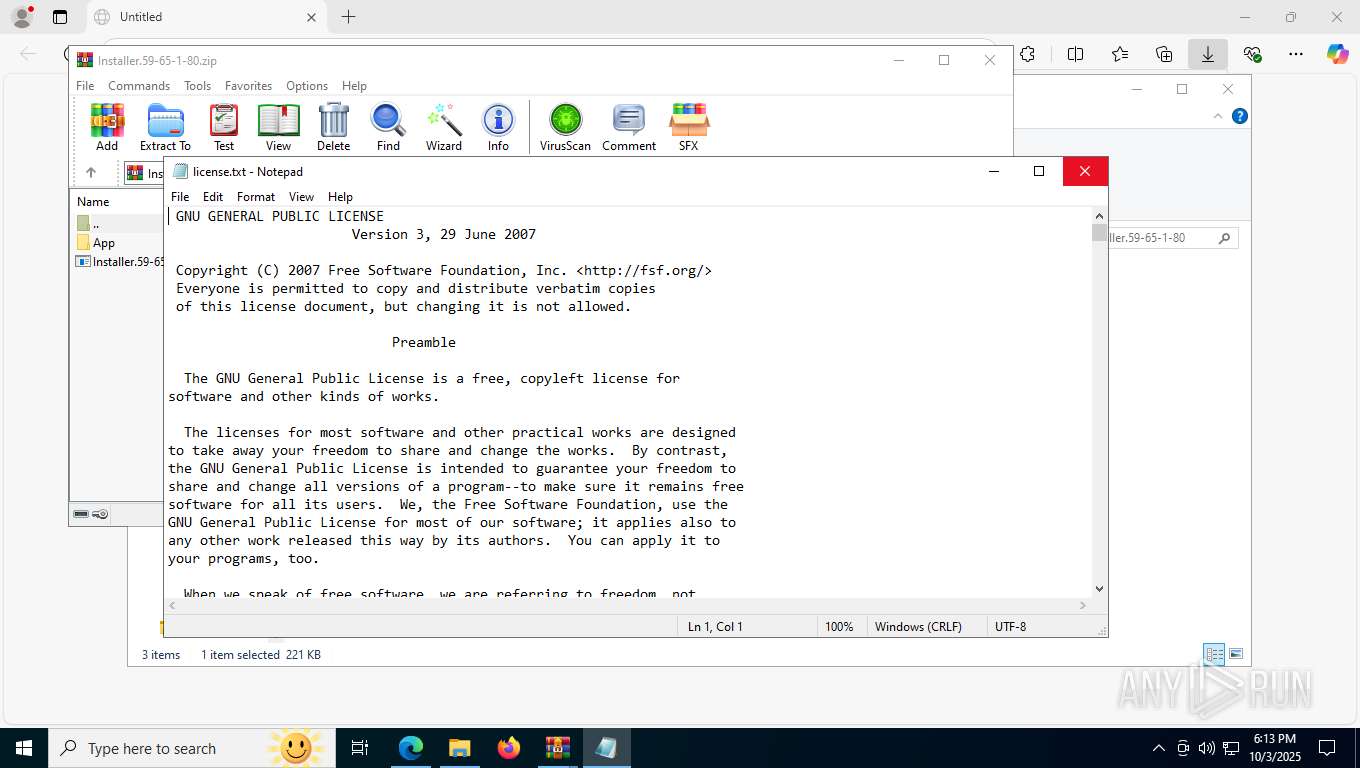Open the WinRAR Tools menu

pyautogui.click(x=197, y=86)
